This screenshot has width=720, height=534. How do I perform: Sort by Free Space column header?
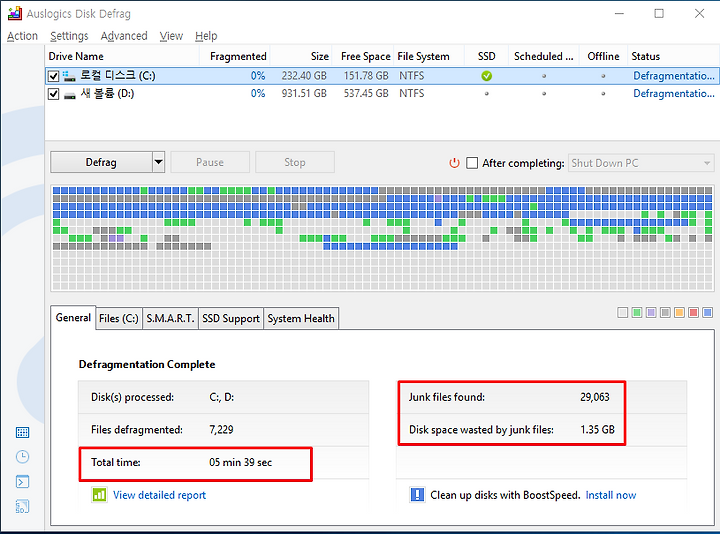pyautogui.click(x=362, y=56)
